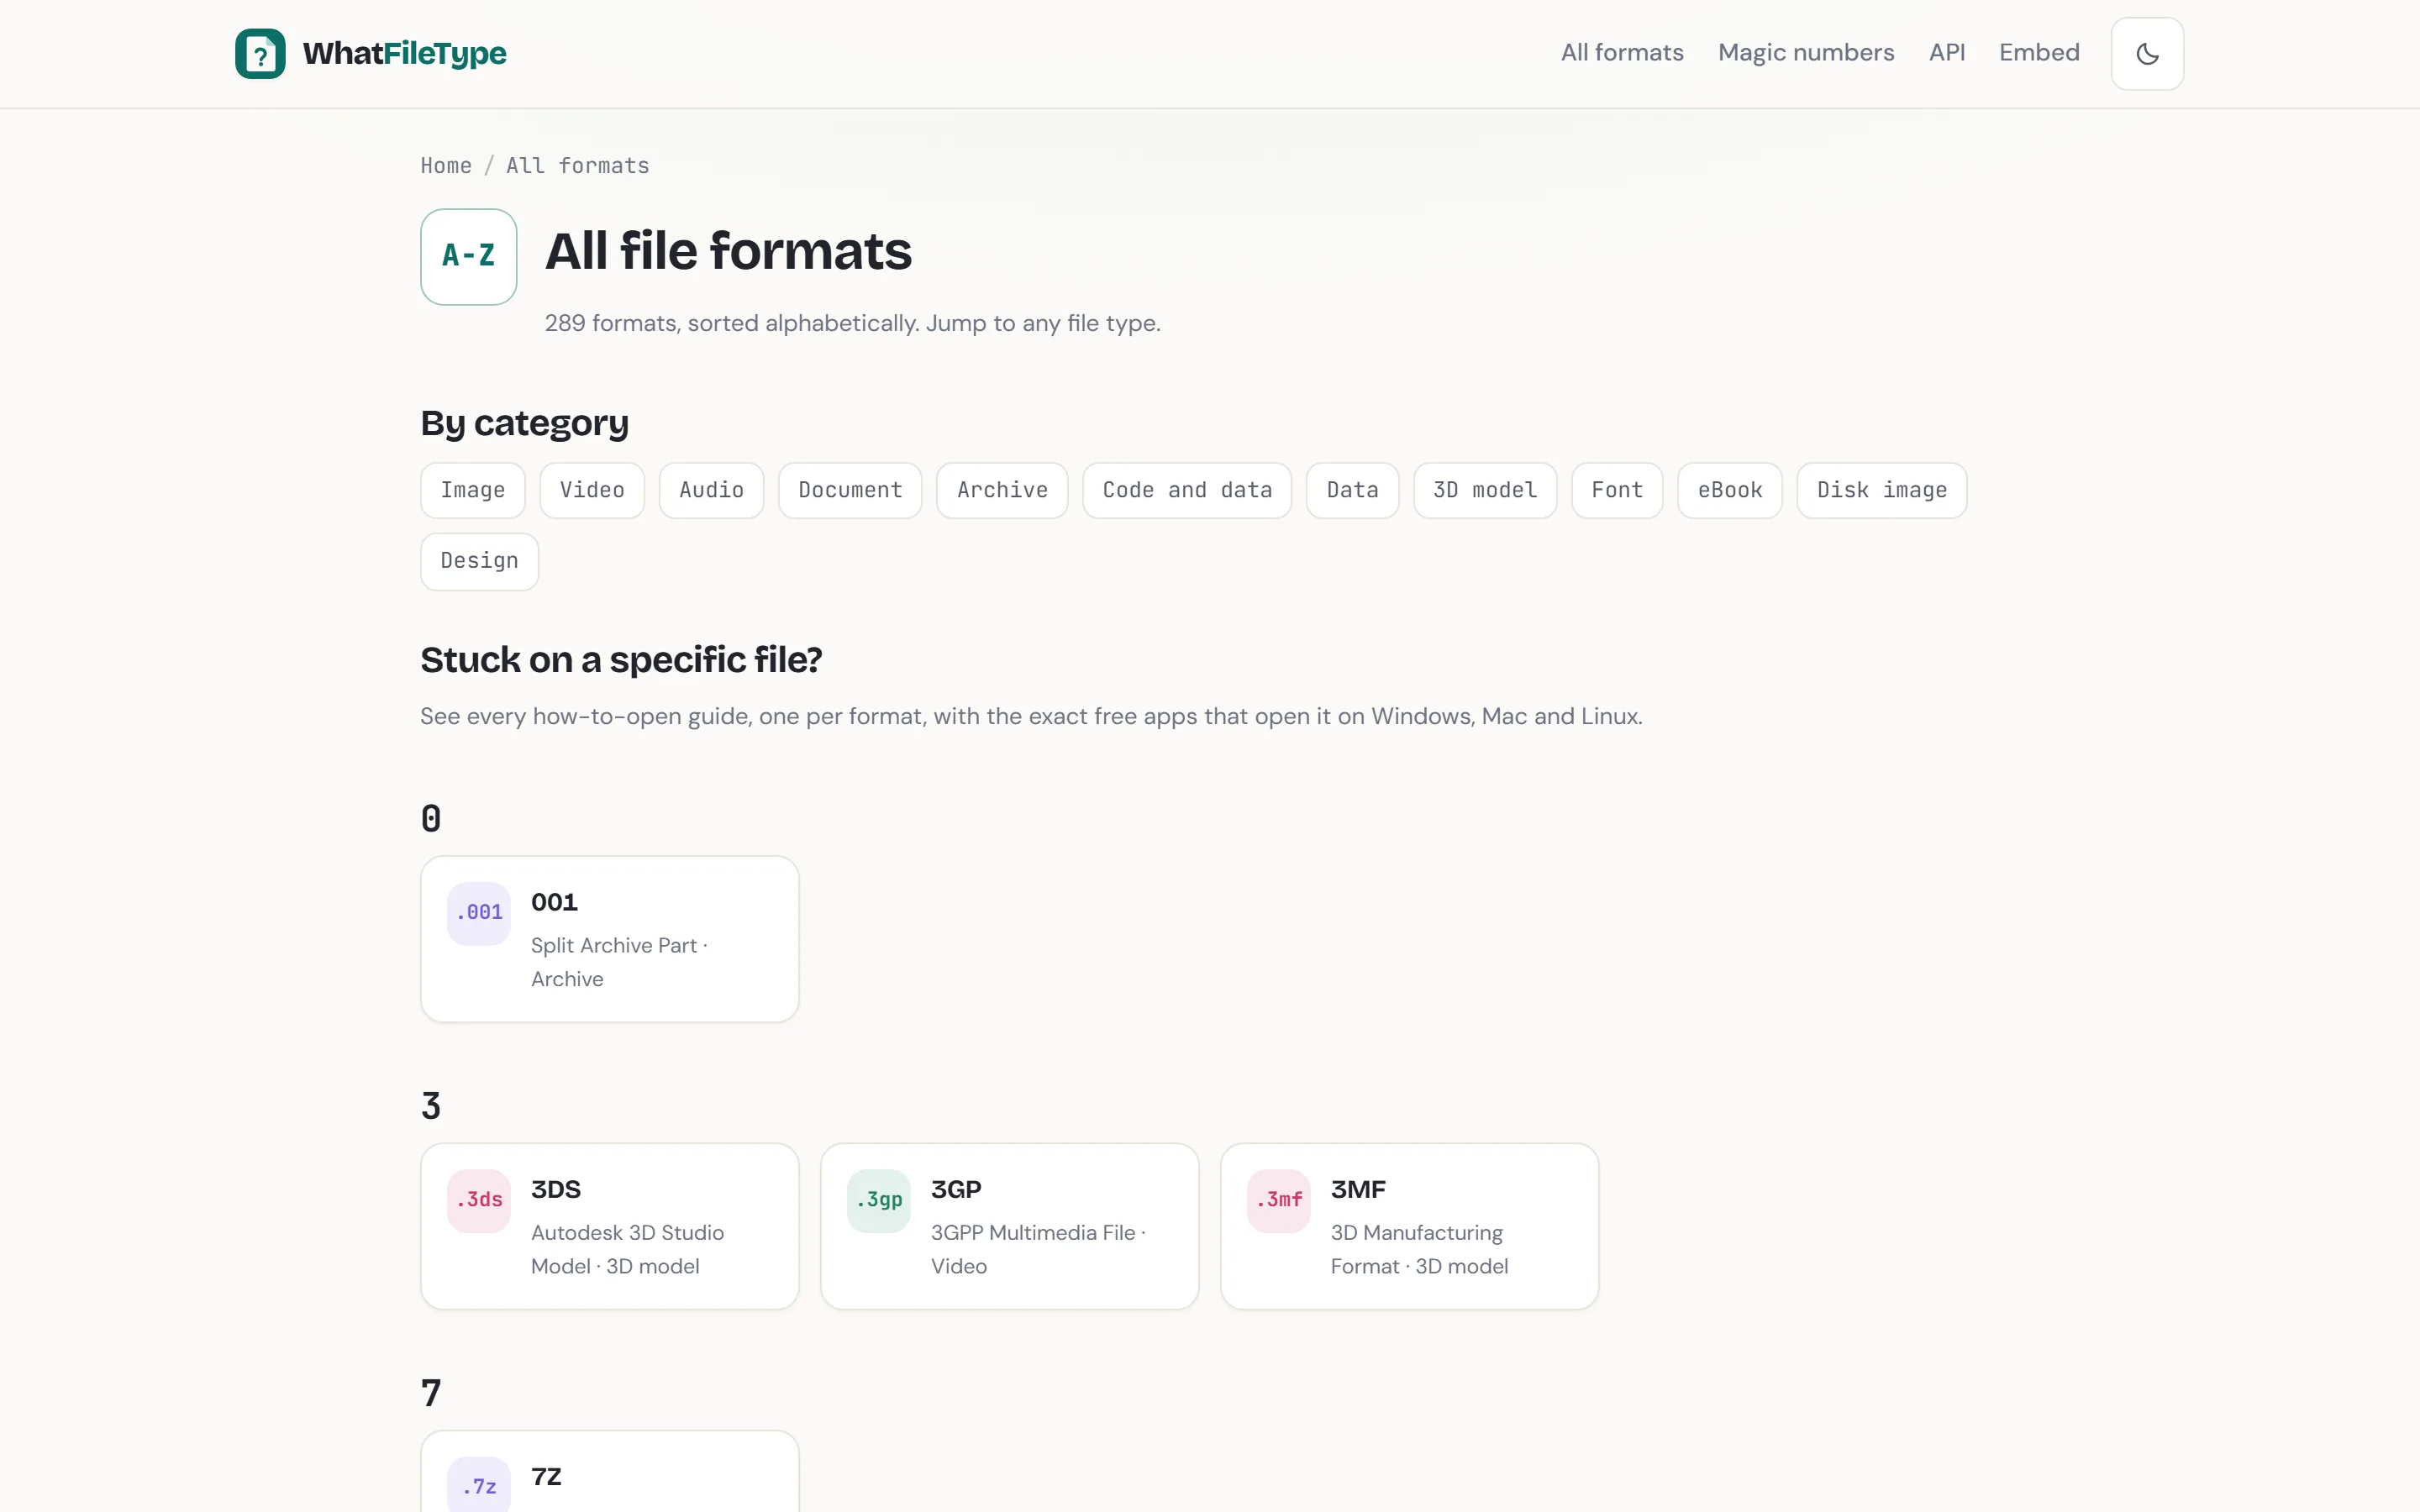Viewport: 2420px width, 1512px height.
Task: Click 'Autodesk 3D Studio Model' description
Action: click(x=627, y=1249)
